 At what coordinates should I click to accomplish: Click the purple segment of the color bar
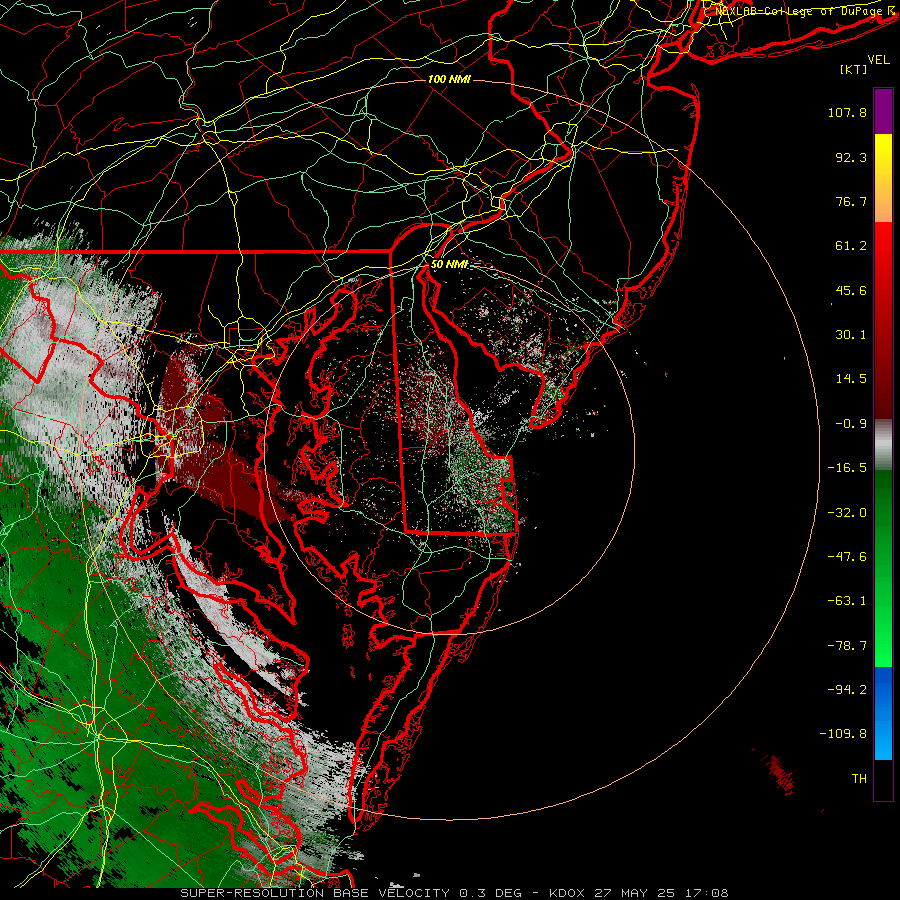click(x=883, y=111)
